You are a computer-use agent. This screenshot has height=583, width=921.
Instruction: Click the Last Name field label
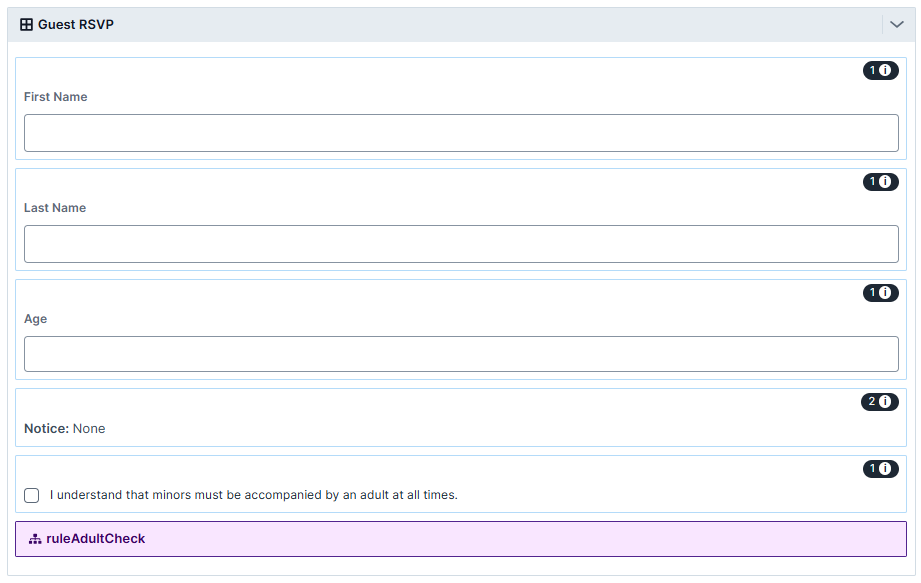55,208
